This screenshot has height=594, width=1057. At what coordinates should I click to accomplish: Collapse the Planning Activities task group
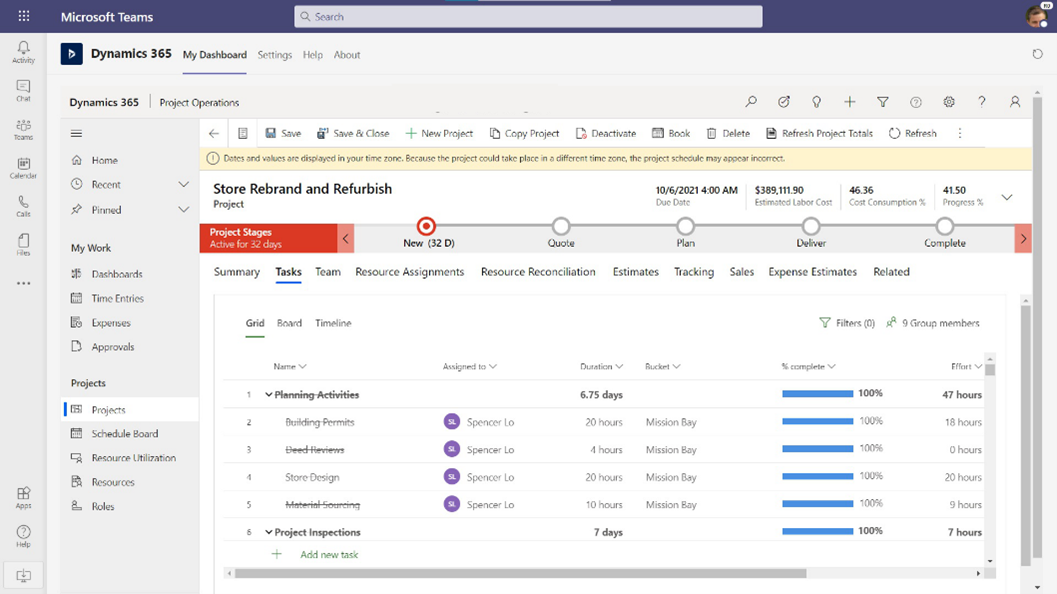coord(268,394)
